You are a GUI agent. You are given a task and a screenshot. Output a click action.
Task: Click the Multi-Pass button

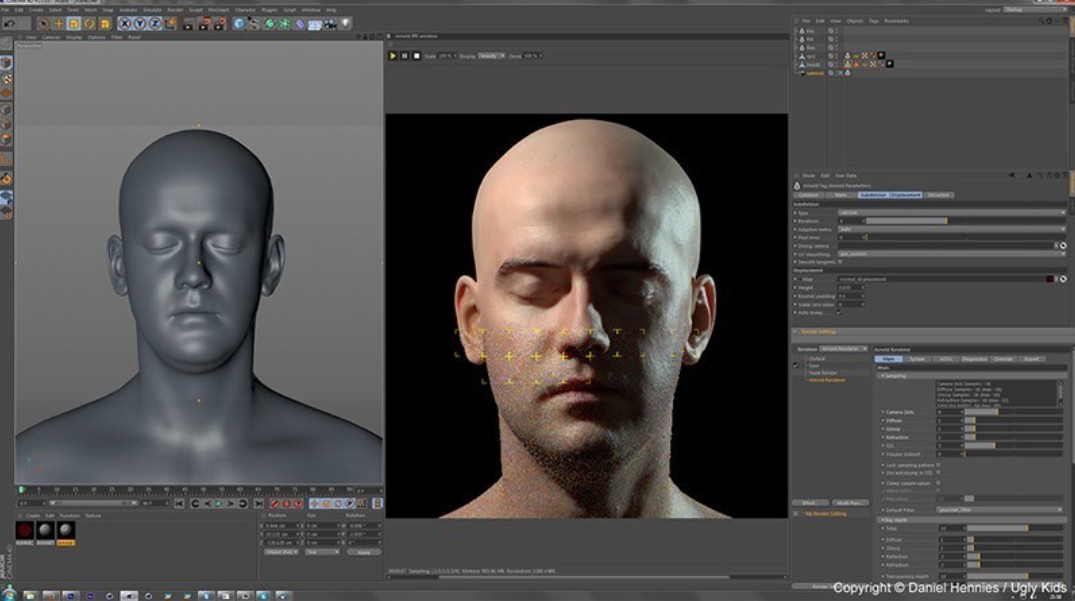851,502
